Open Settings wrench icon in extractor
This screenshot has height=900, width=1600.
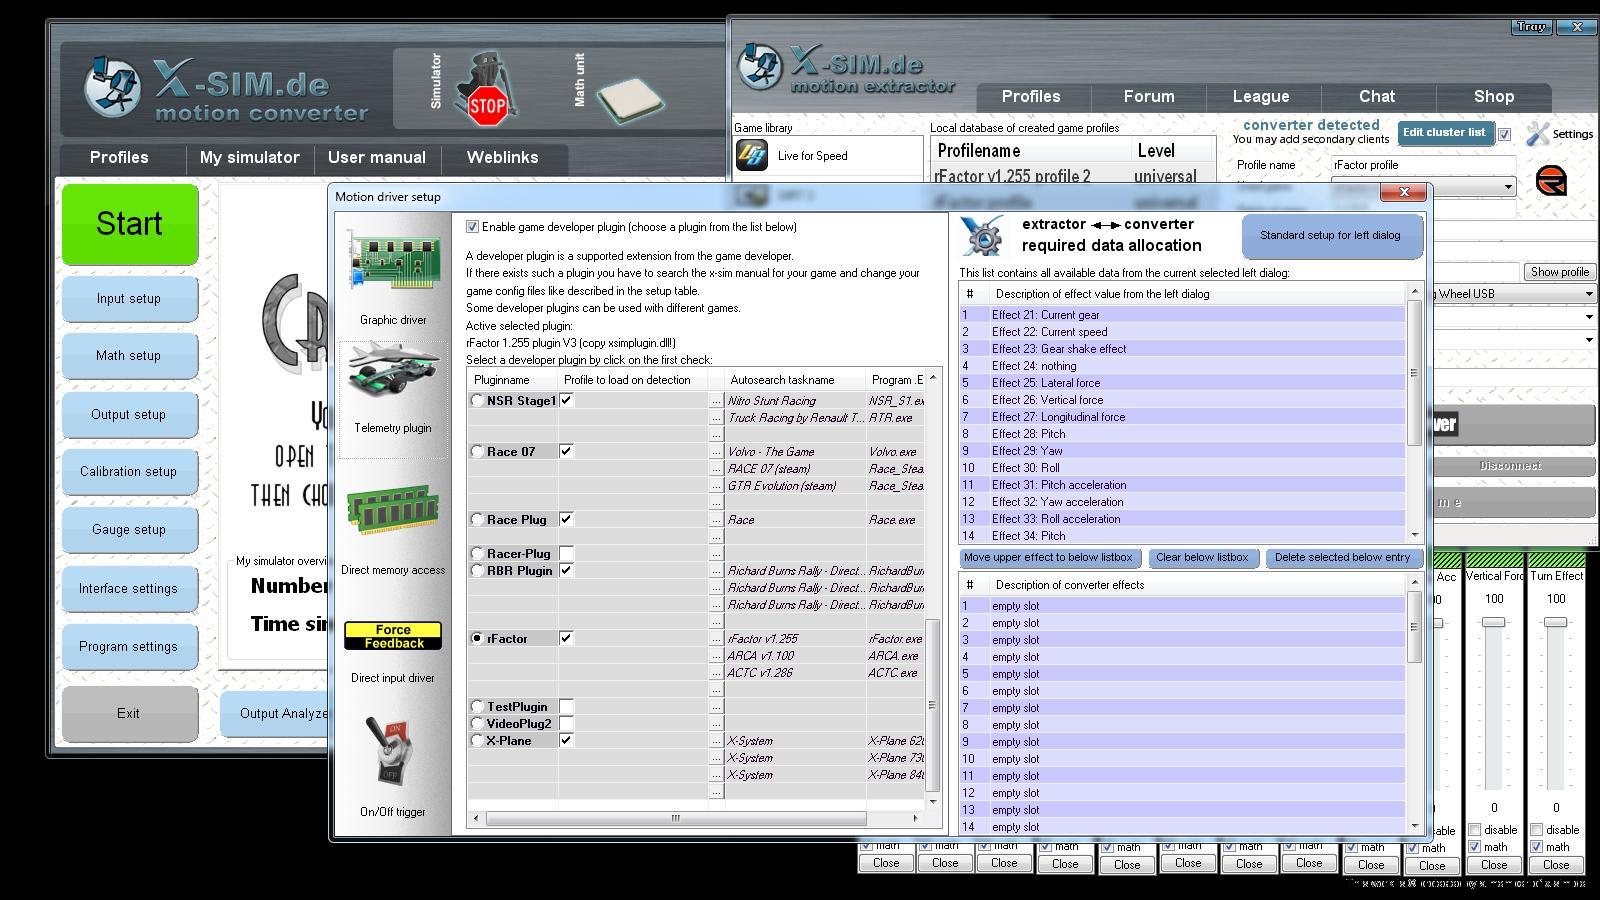coord(1538,133)
